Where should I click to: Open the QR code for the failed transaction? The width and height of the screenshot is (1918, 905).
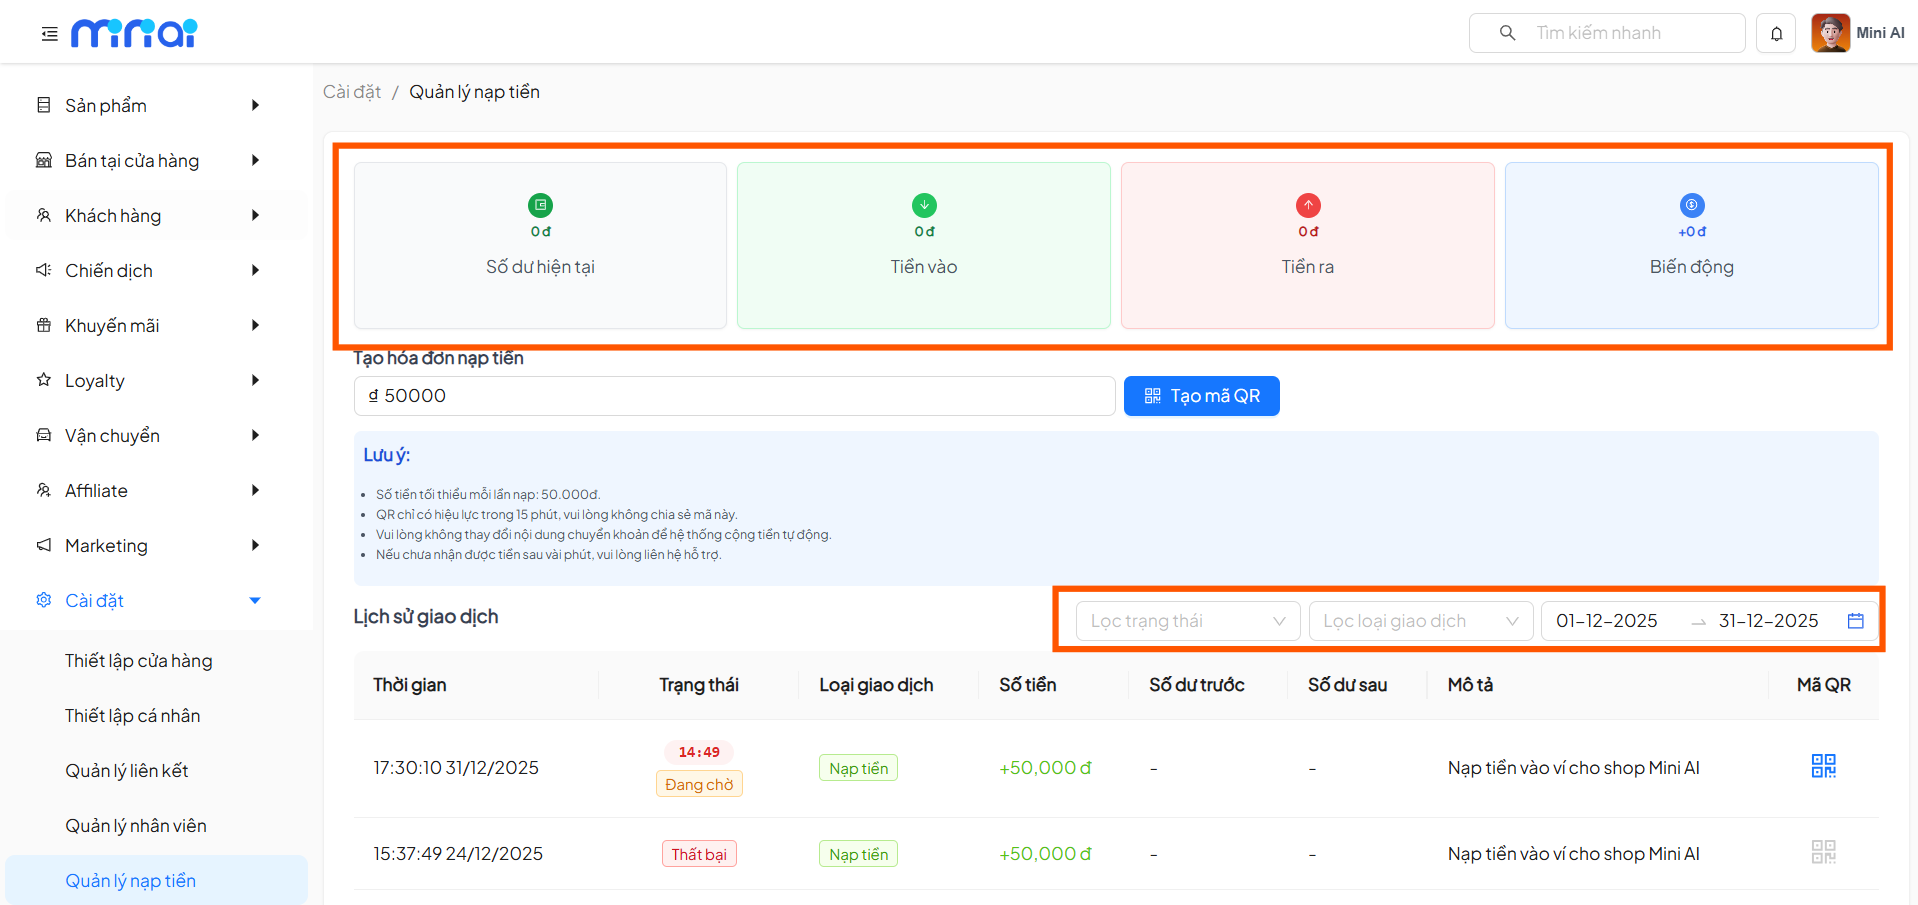point(1822,851)
